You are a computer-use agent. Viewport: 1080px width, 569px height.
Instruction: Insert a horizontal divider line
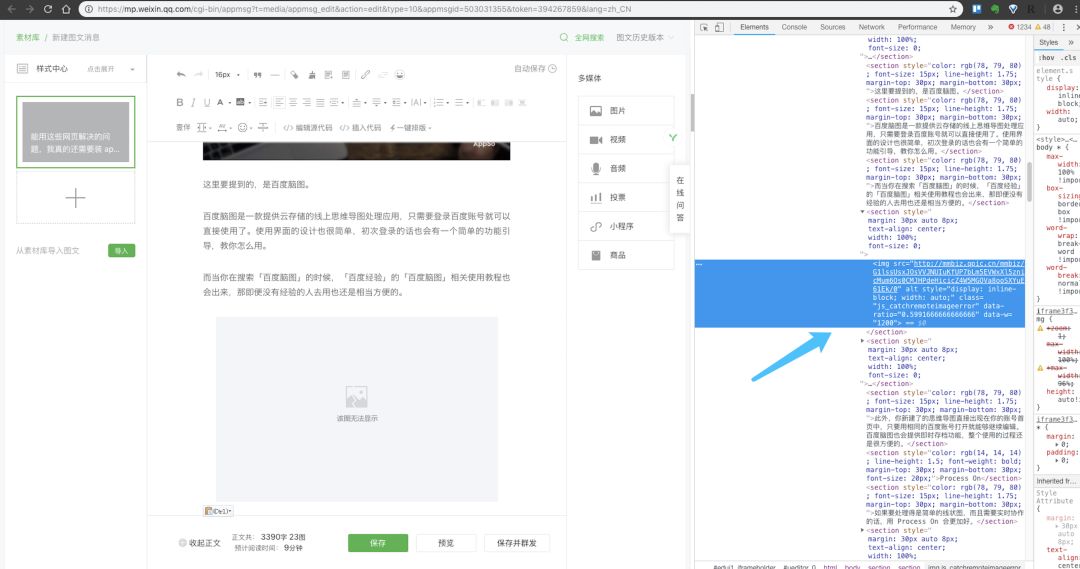point(275,74)
